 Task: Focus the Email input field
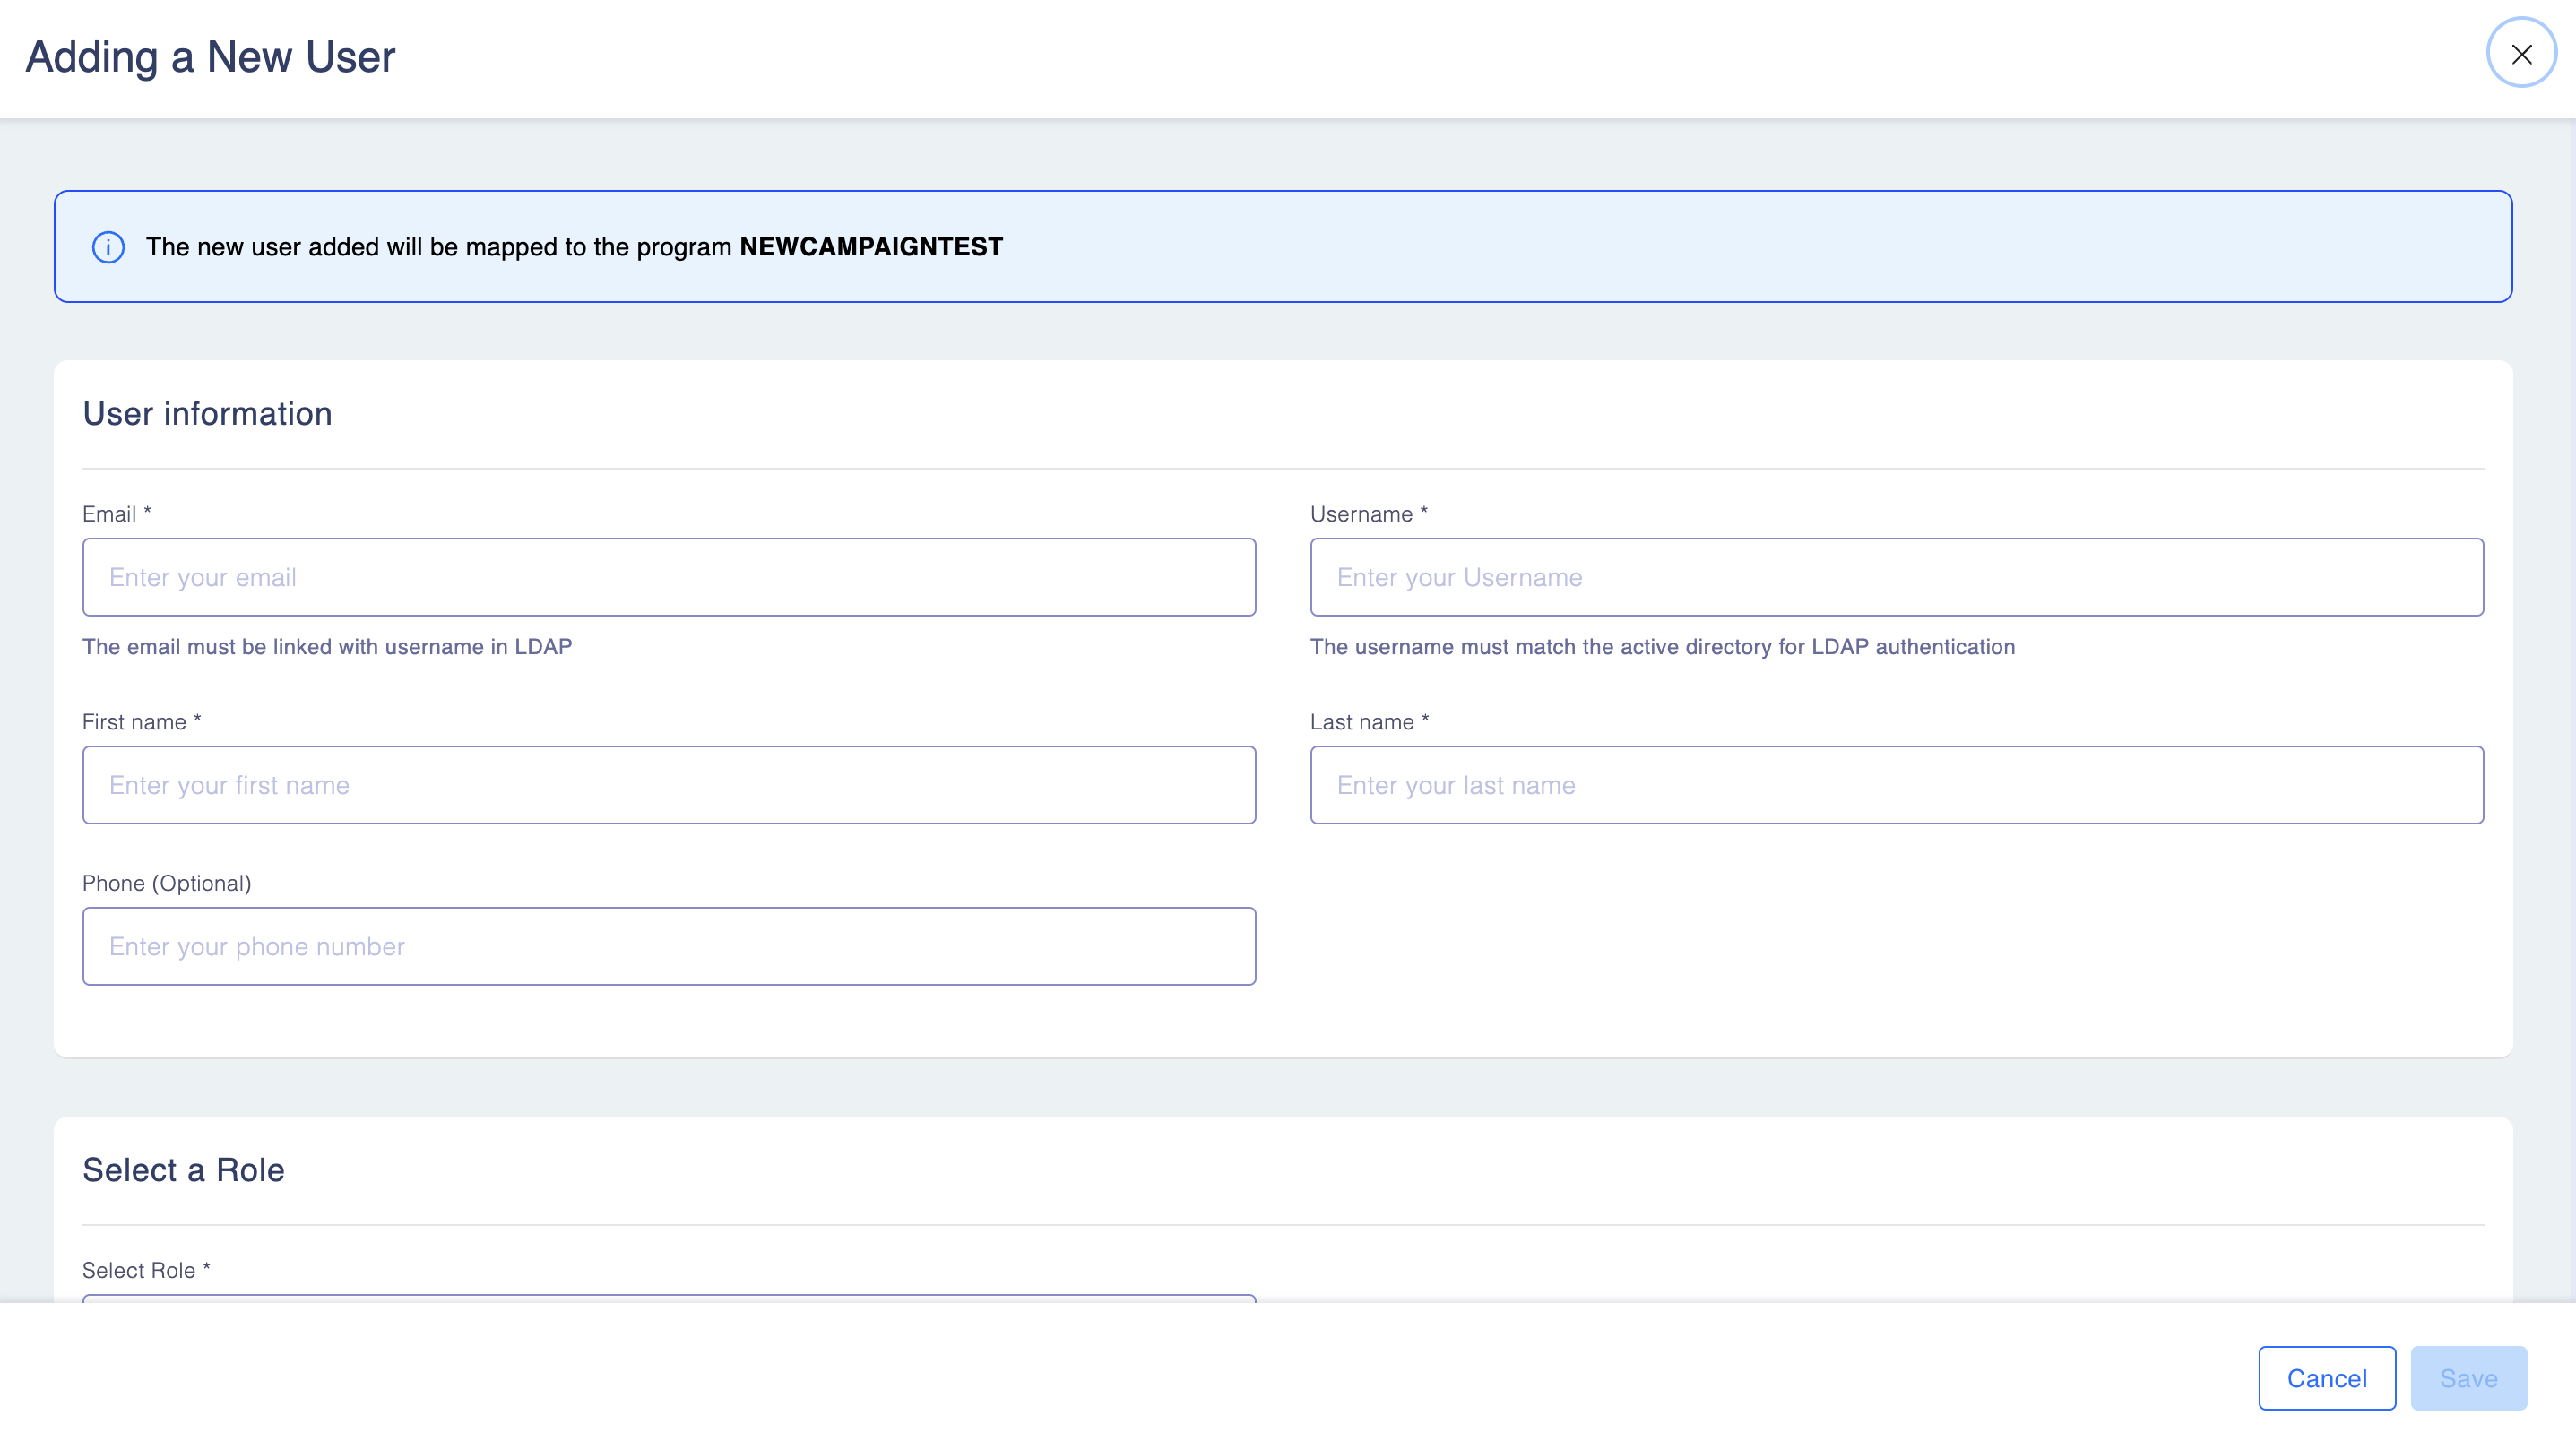(668, 577)
